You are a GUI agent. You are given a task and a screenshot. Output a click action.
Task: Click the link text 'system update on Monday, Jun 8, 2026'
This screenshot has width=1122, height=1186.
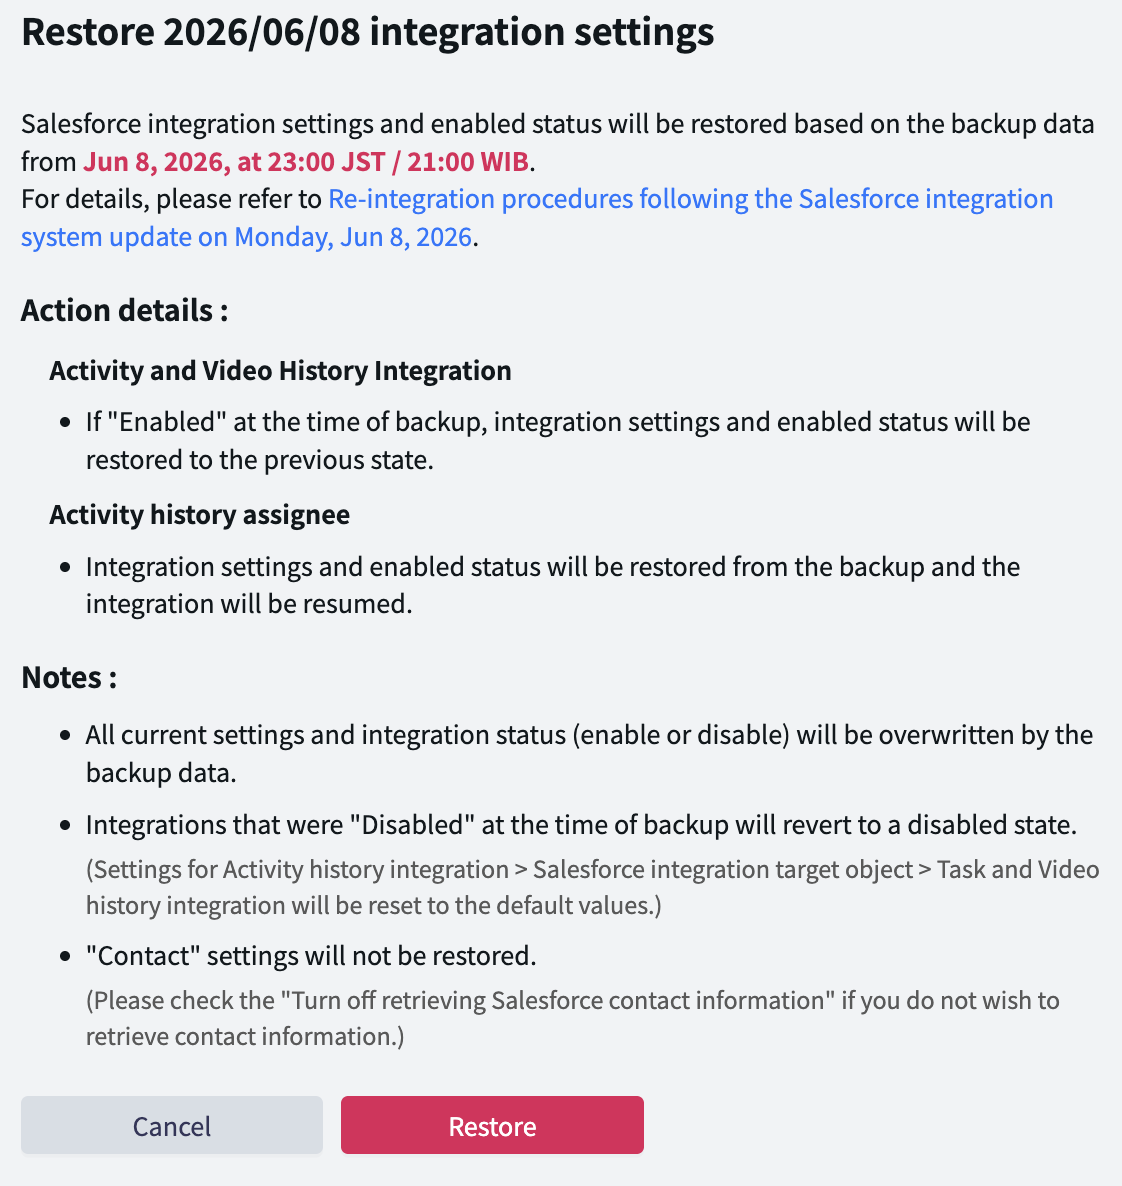coord(247,237)
